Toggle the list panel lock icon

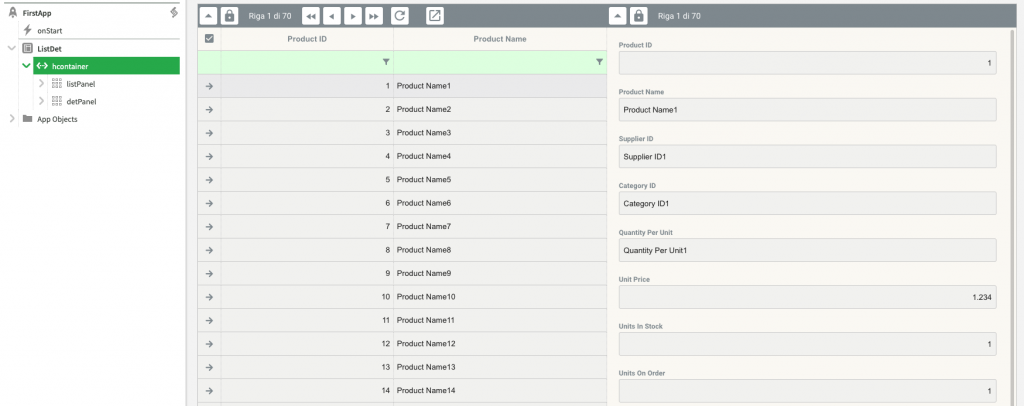point(229,16)
